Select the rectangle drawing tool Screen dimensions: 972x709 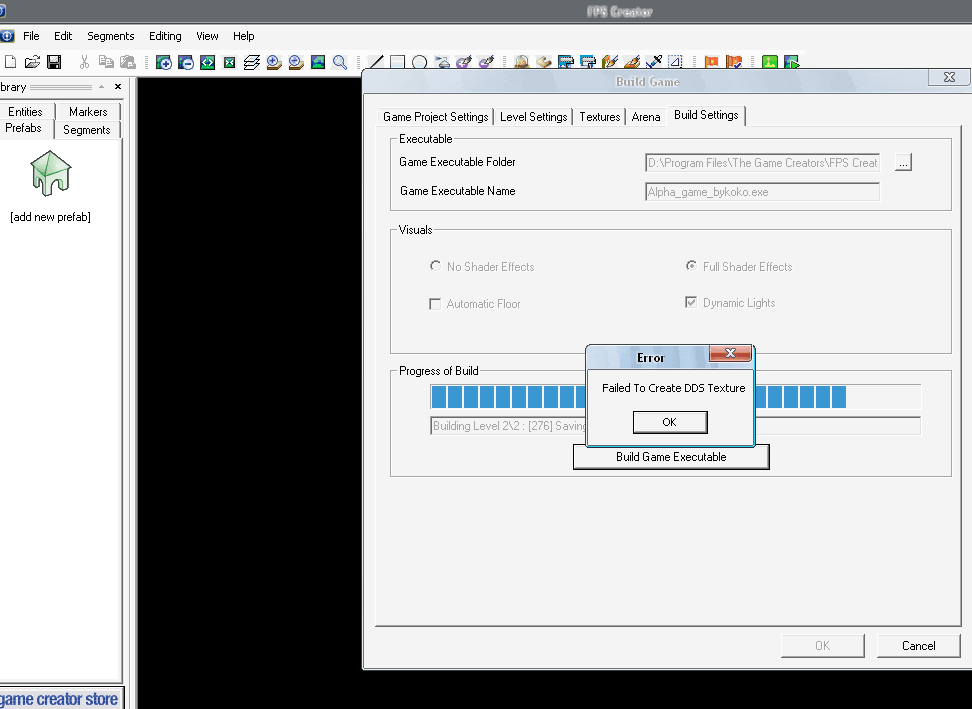click(397, 62)
